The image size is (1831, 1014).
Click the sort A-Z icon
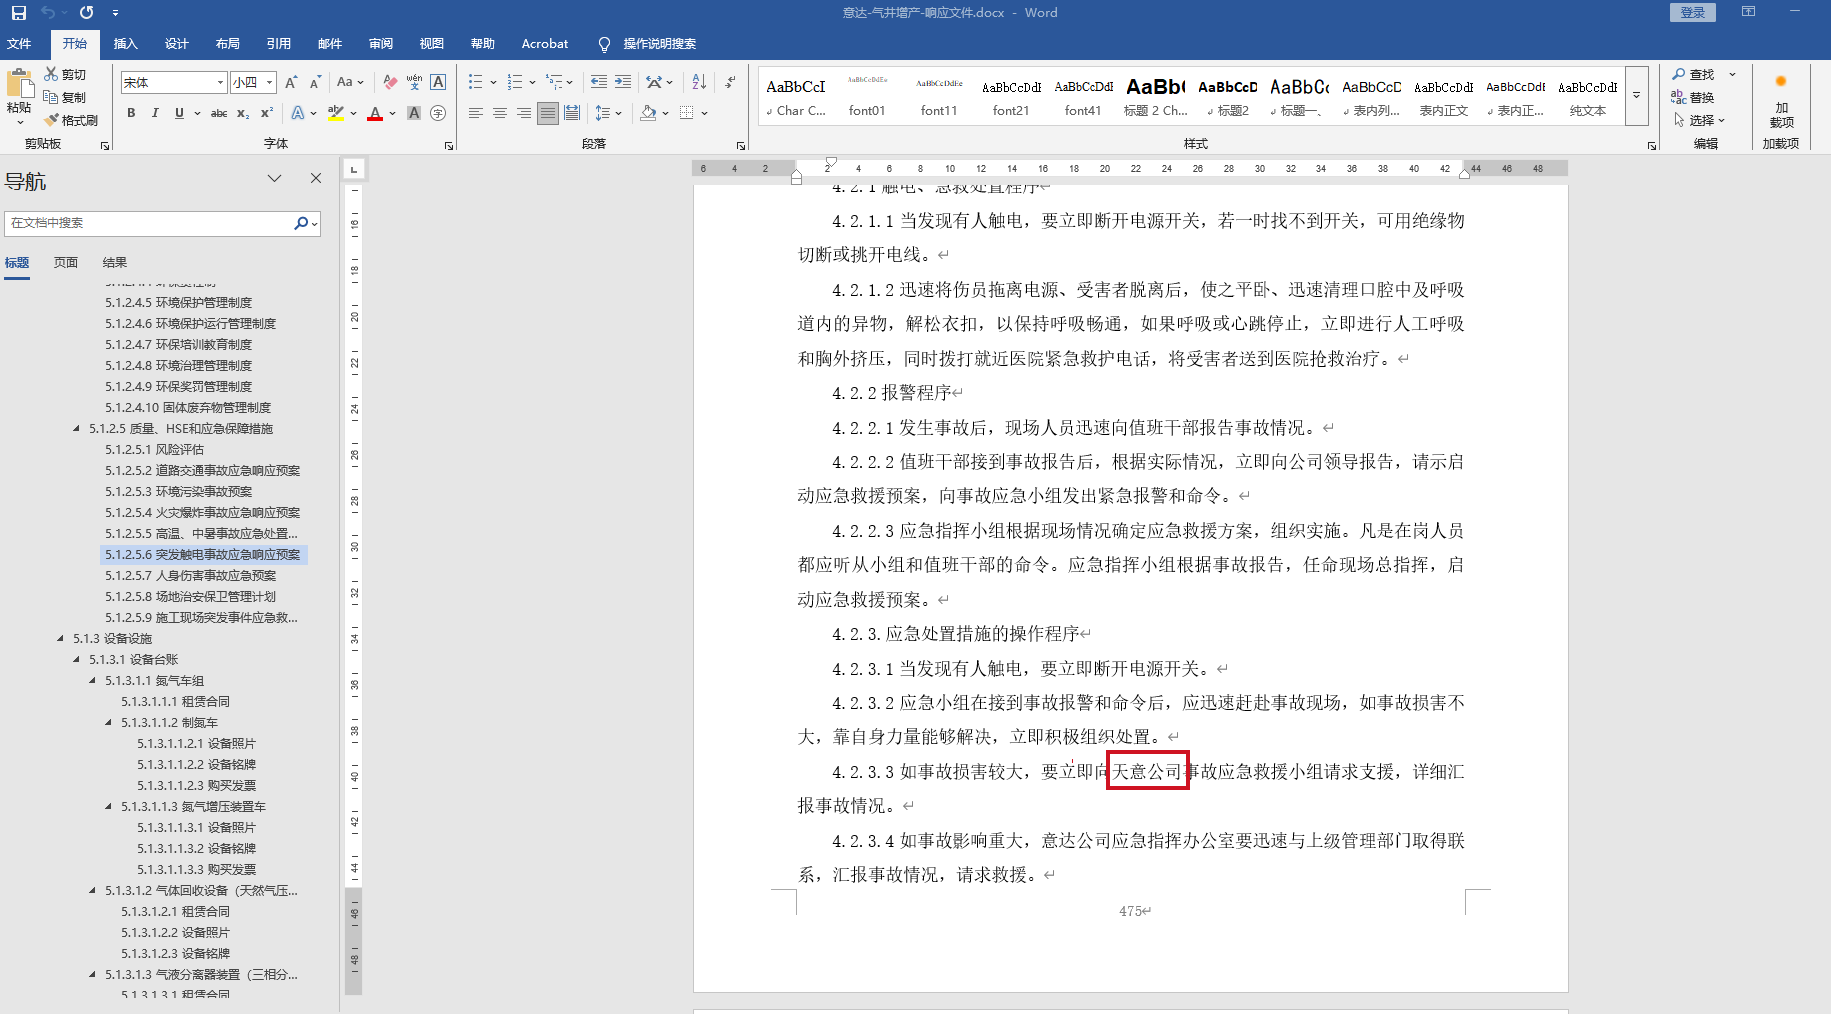tap(699, 82)
